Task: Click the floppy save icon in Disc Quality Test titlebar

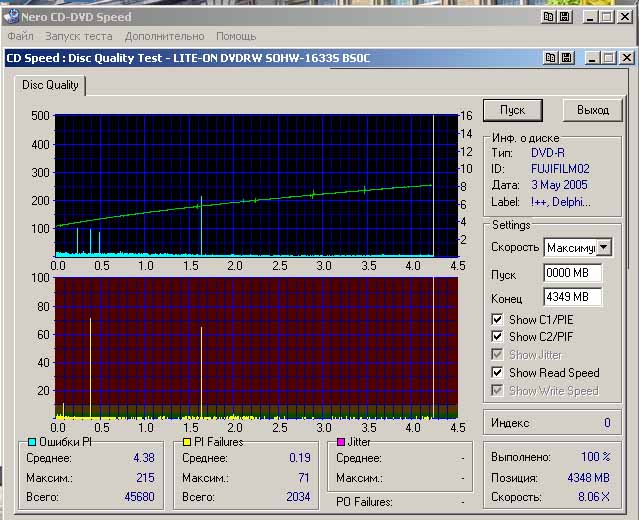Action: (x=565, y=58)
